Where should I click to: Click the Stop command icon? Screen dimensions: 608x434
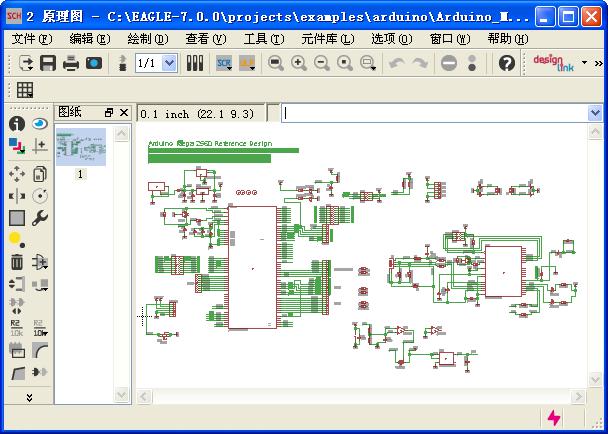pos(449,63)
